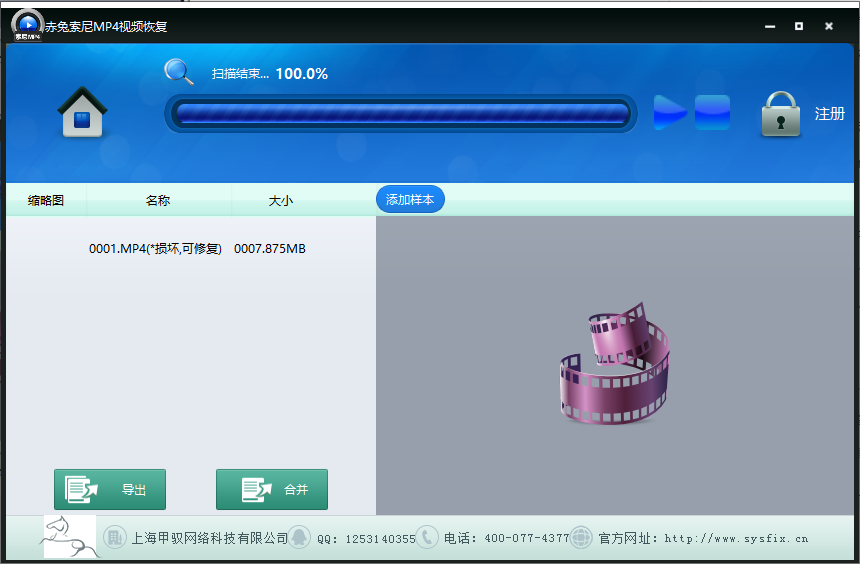This screenshot has width=860, height=564.
Task: Click 上海甲驭网络科技有限公司 company name
Action: (210, 538)
